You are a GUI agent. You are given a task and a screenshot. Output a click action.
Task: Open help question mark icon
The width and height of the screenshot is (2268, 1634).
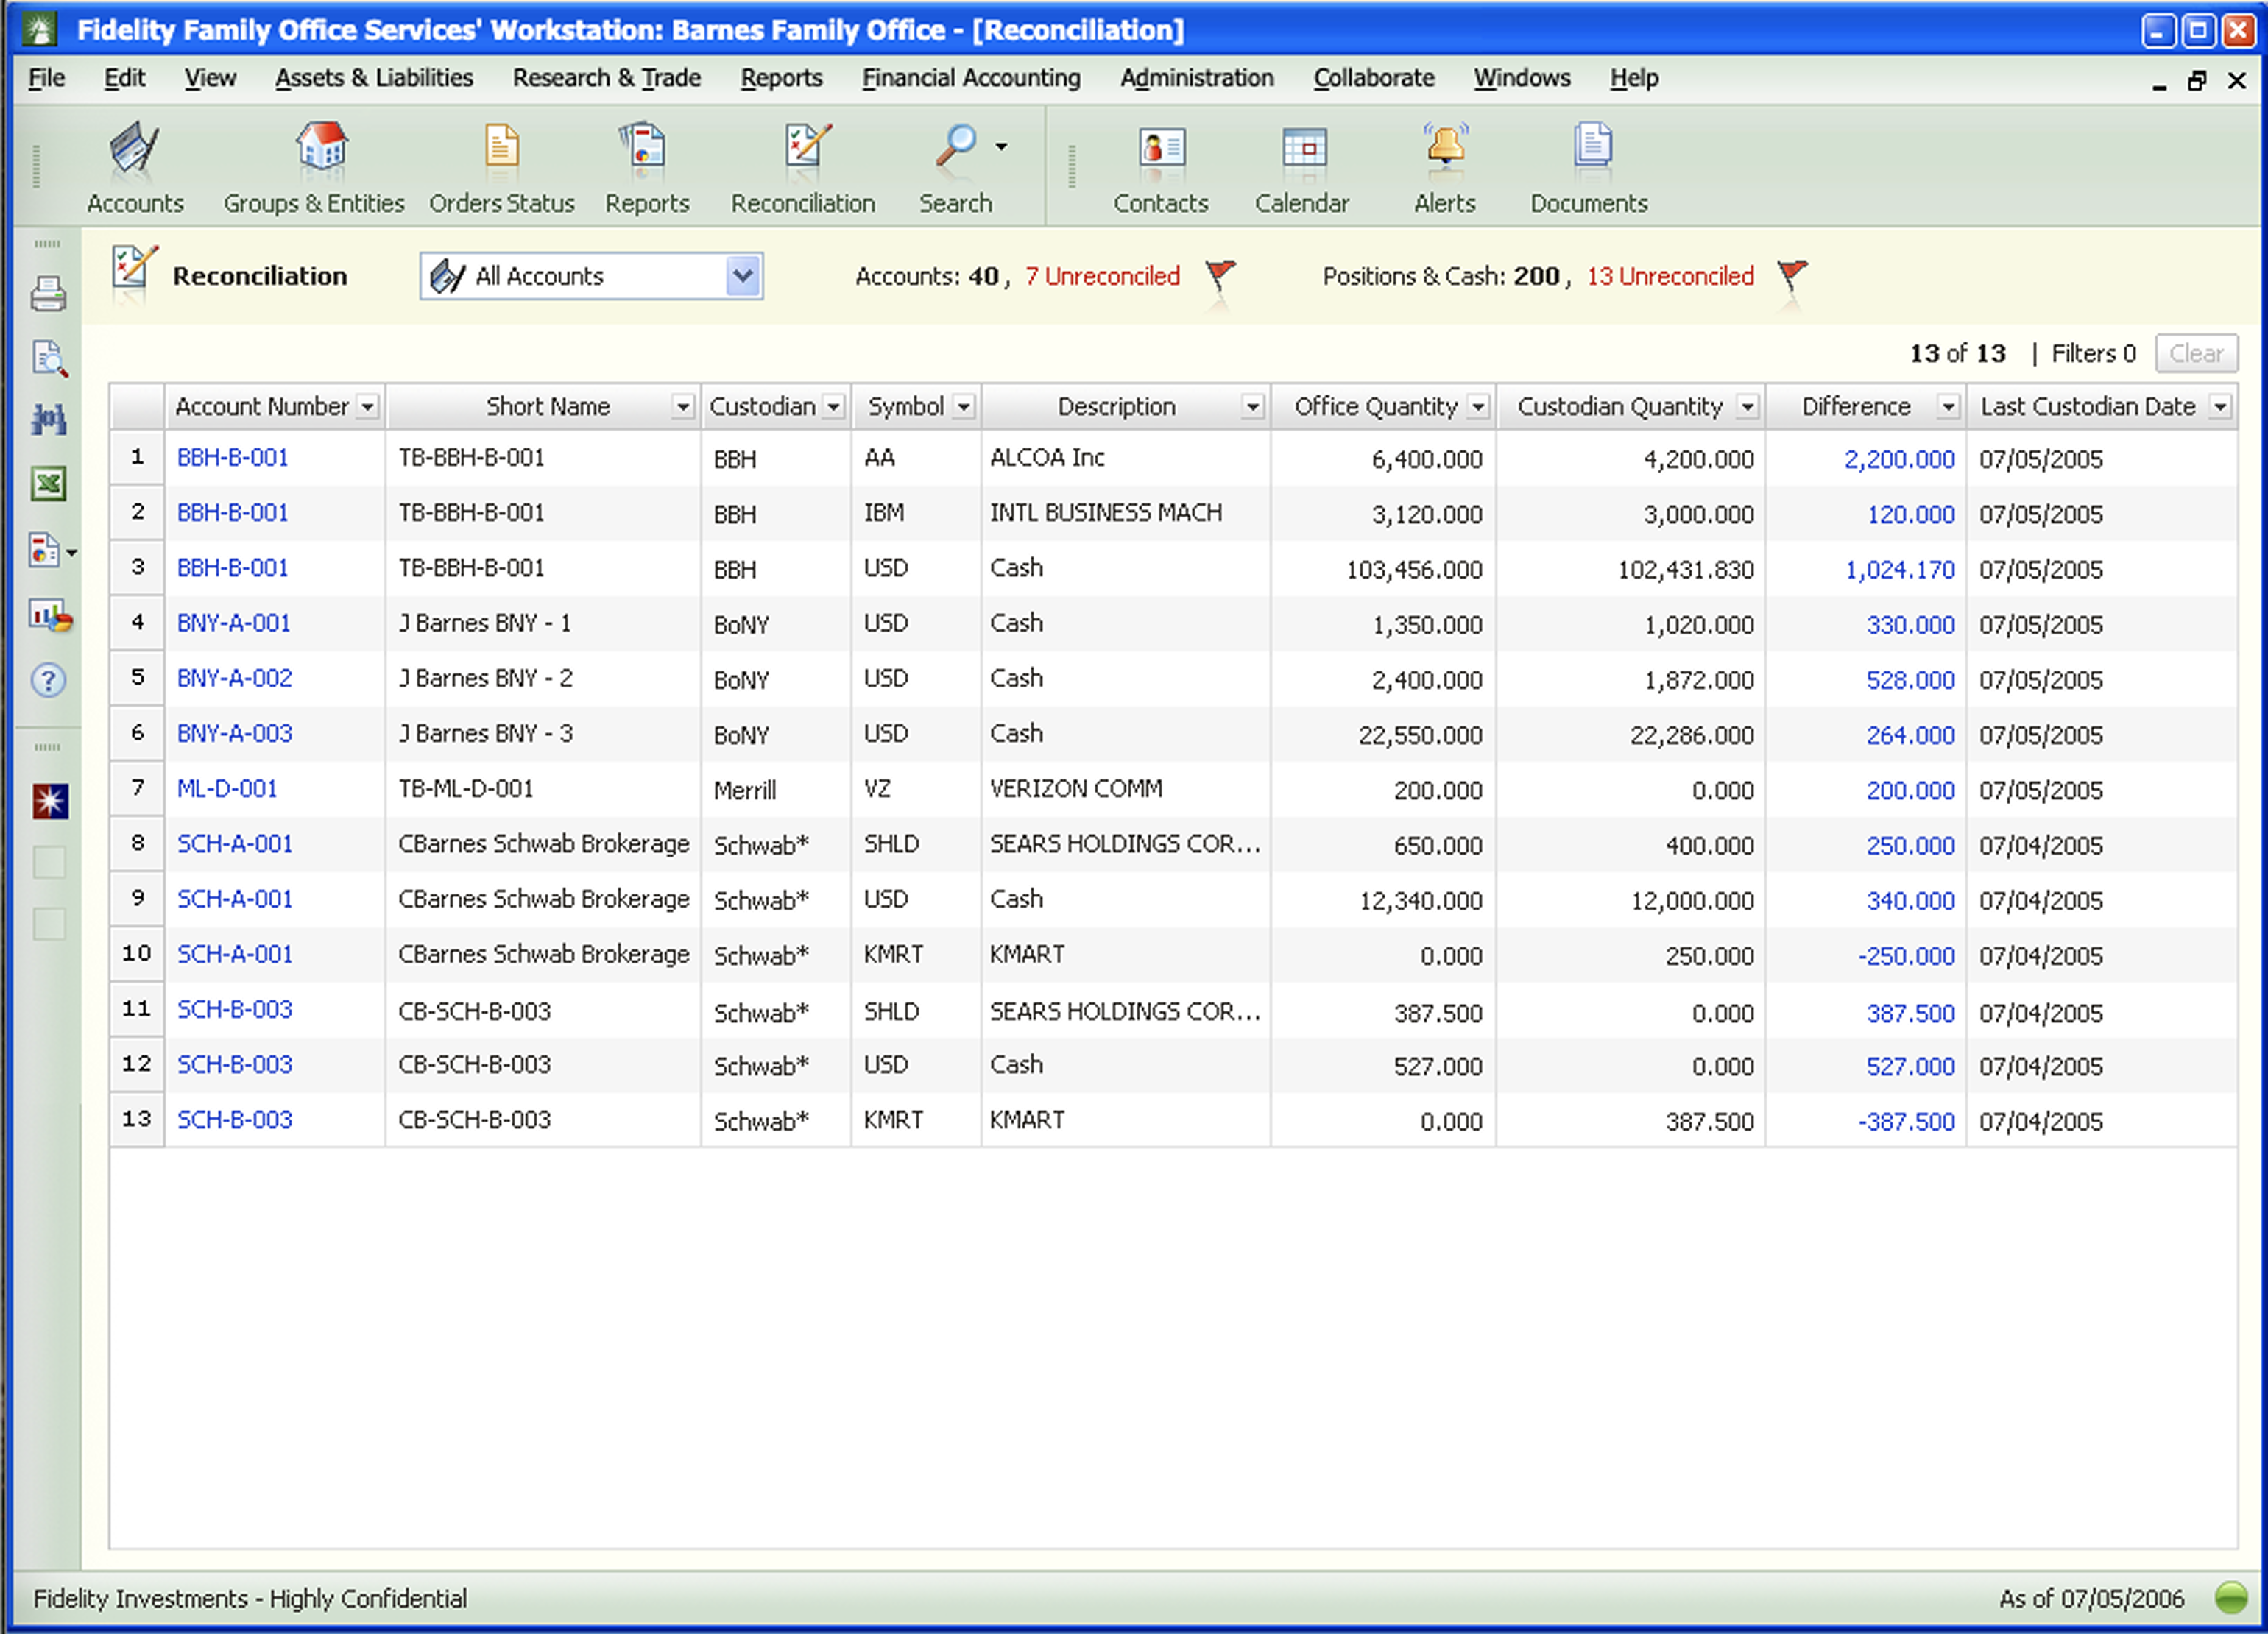48,680
